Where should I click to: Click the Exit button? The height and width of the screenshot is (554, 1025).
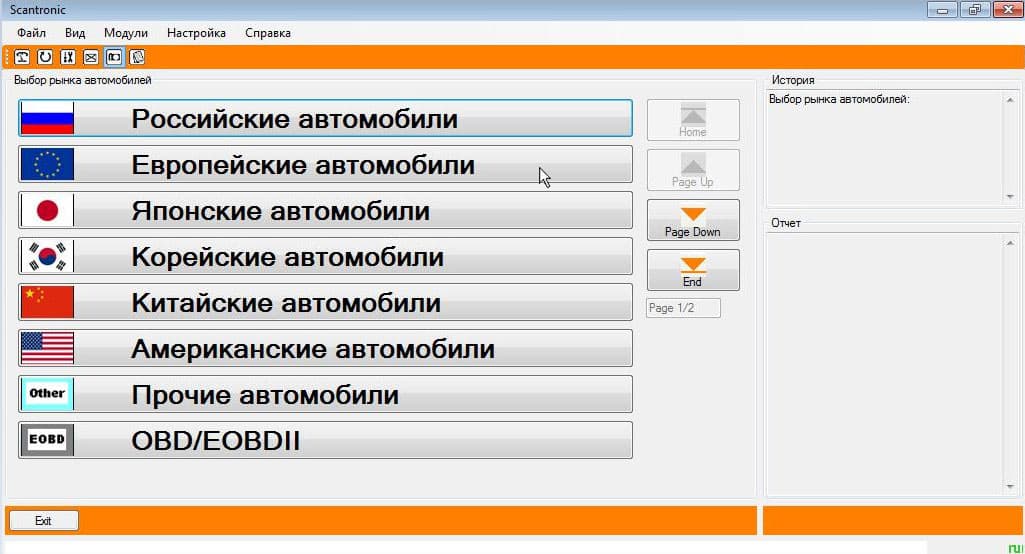pyautogui.click(x=43, y=521)
